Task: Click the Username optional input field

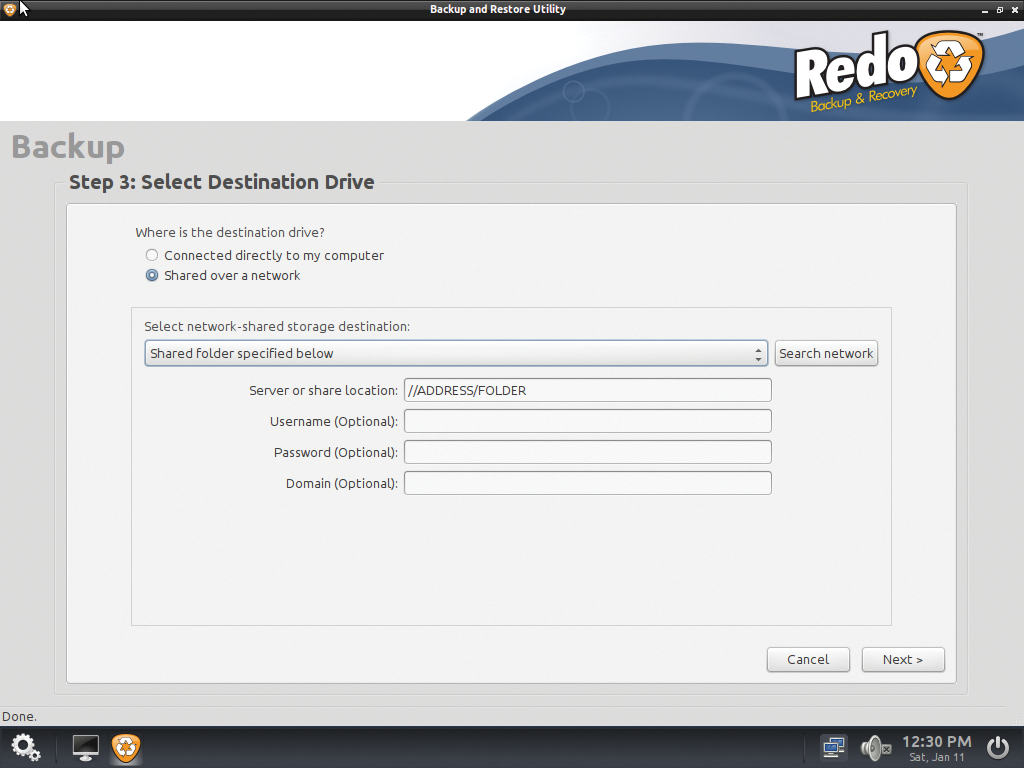Action: 587,421
